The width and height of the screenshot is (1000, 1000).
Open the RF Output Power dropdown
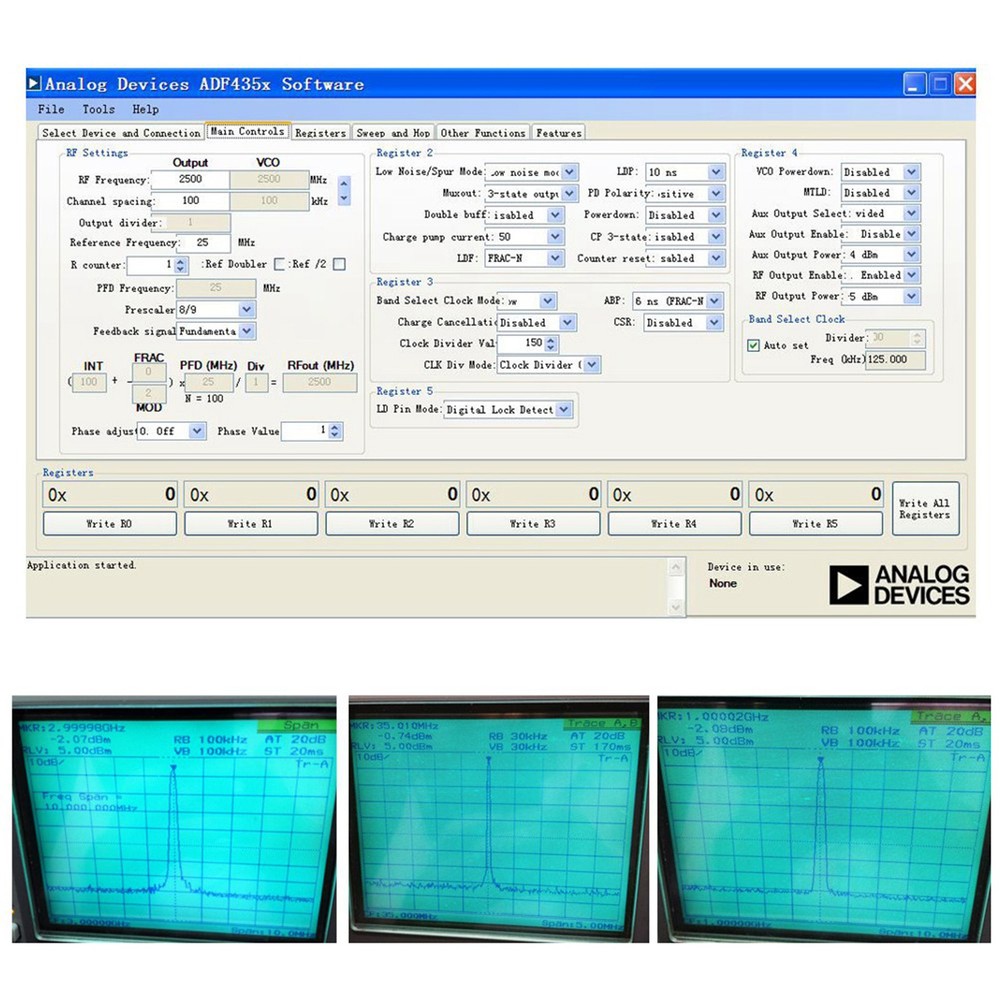(911, 296)
